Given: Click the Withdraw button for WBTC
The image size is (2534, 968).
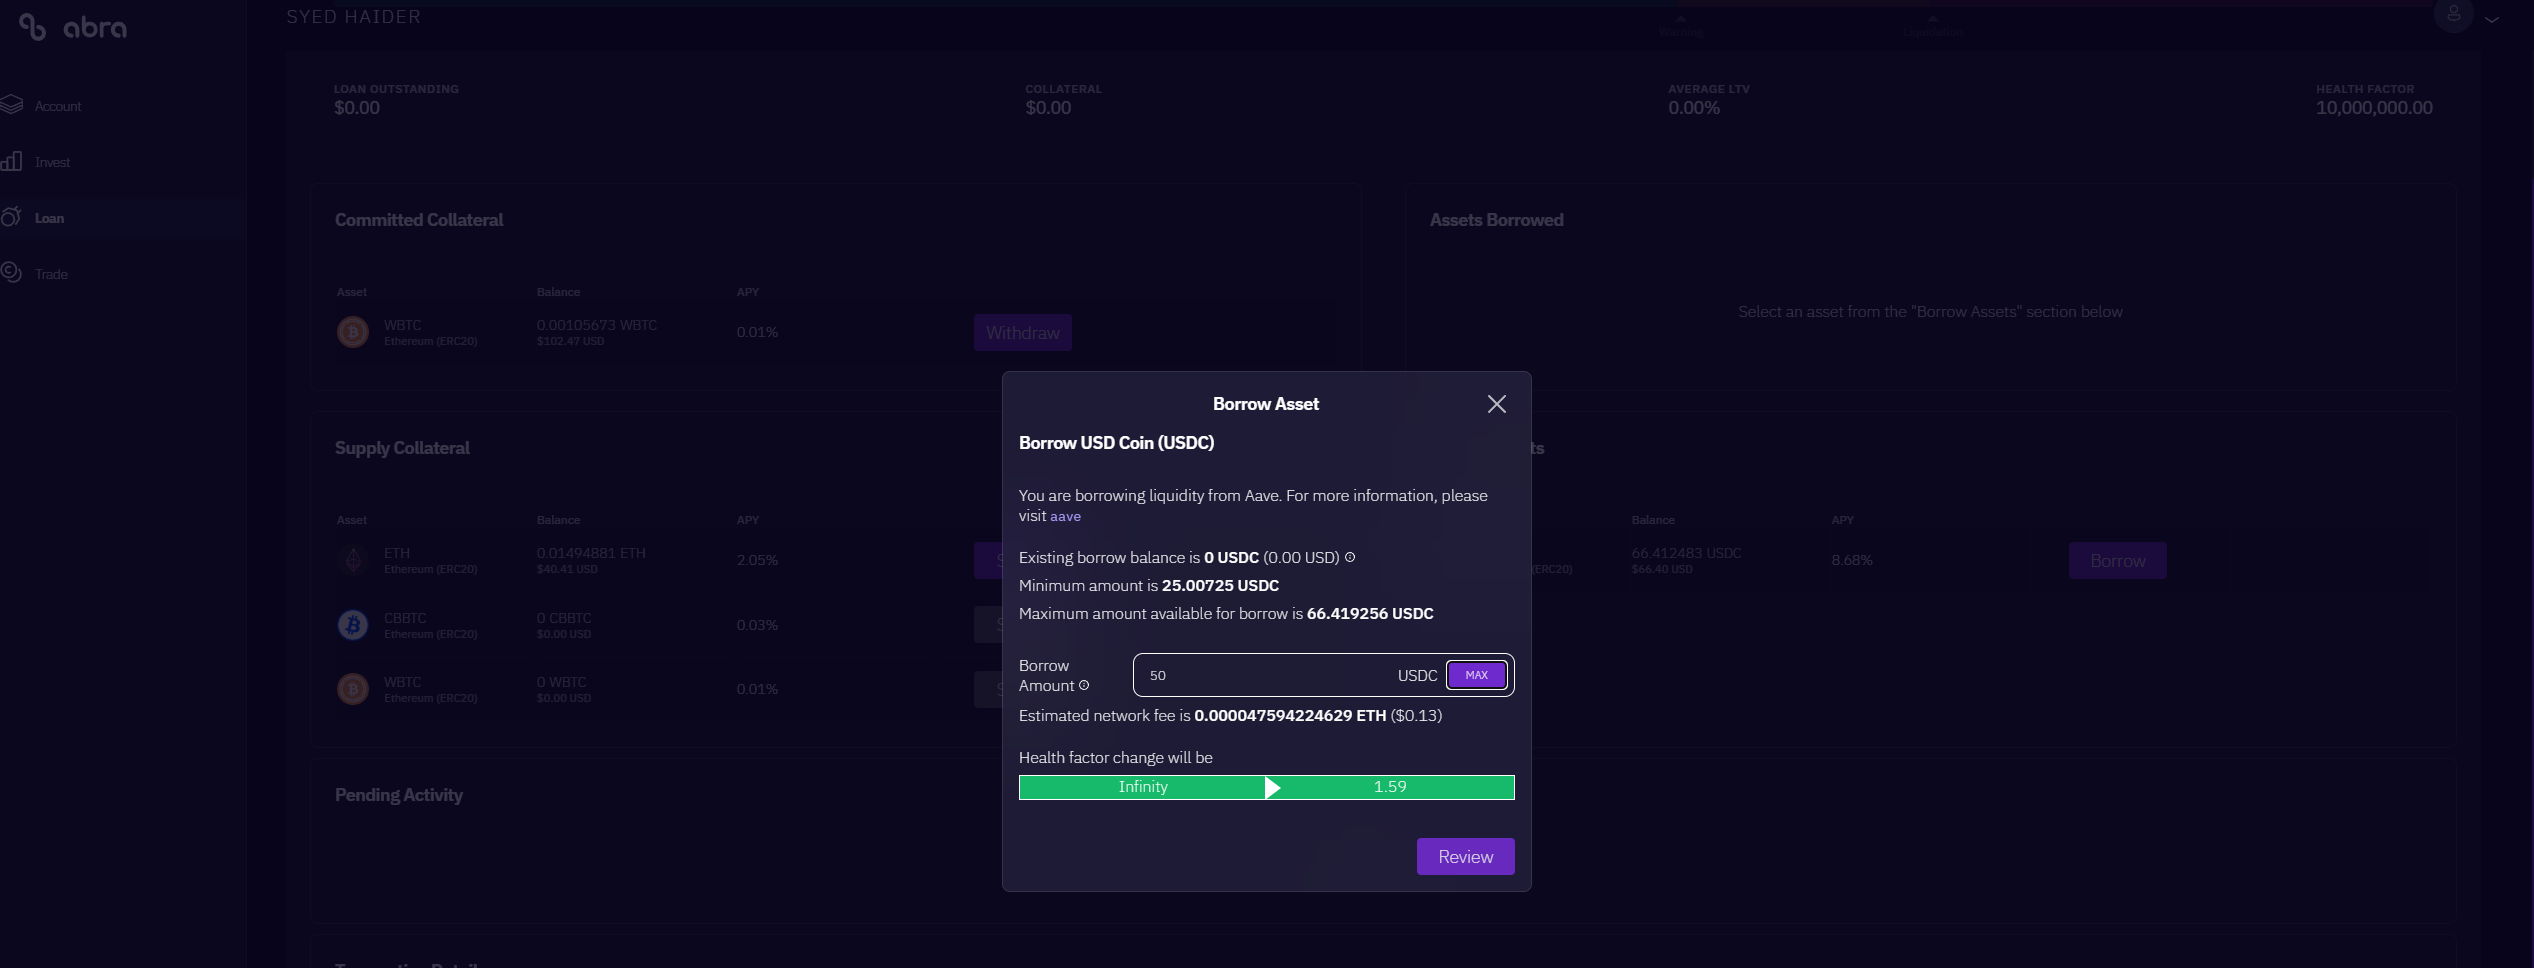Looking at the screenshot, I should [x=1022, y=333].
